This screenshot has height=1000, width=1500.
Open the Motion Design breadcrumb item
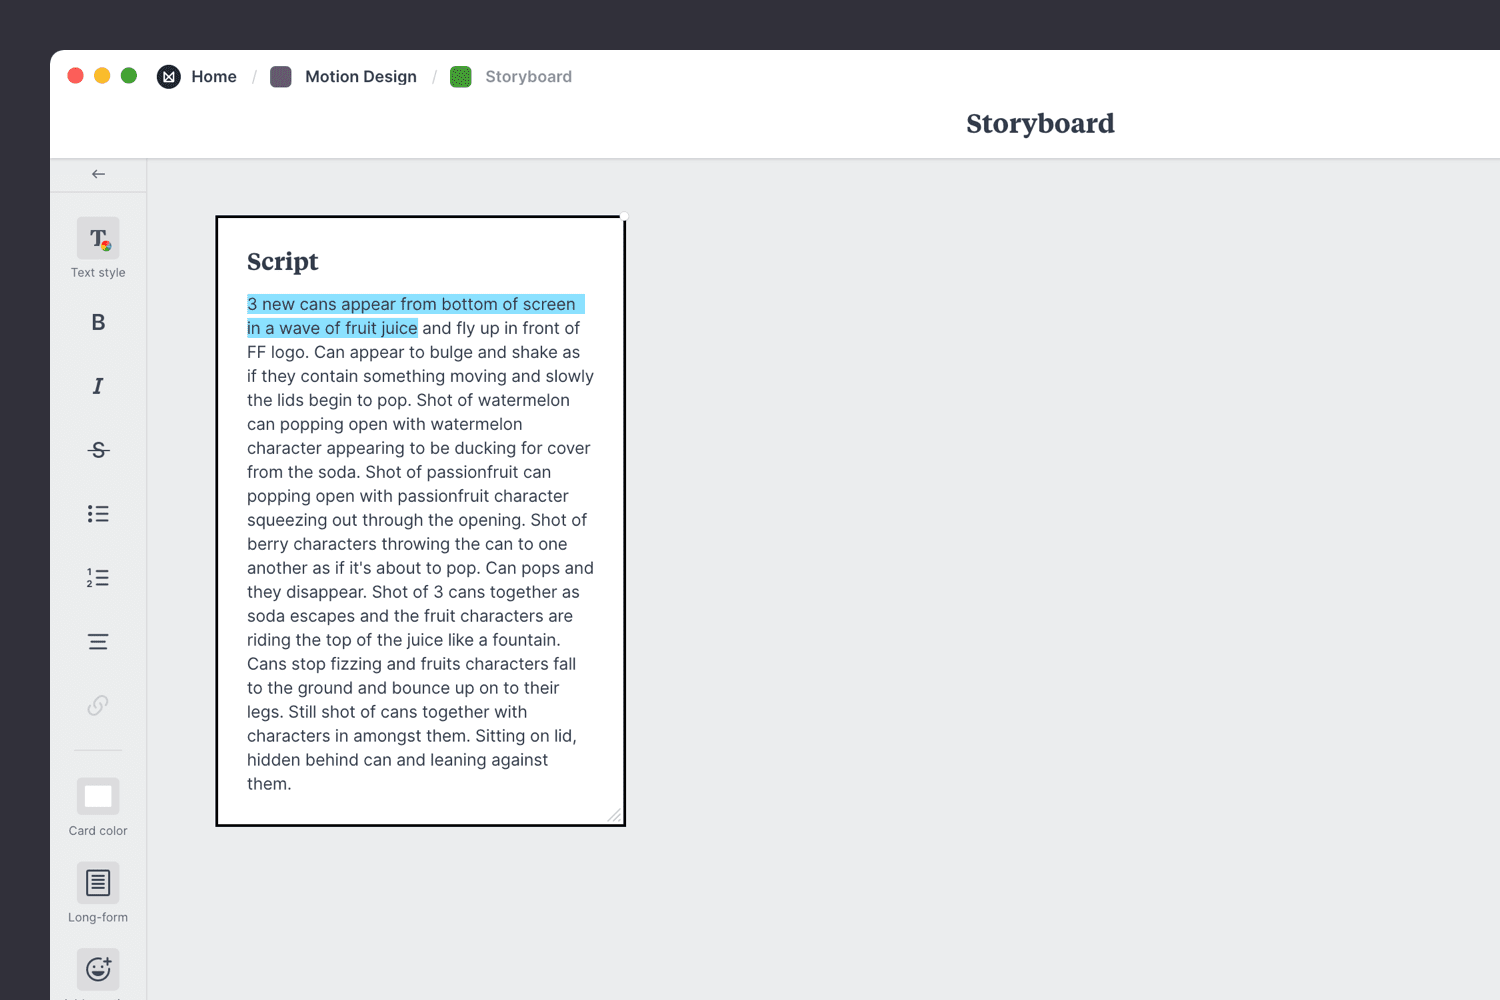tap(361, 76)
